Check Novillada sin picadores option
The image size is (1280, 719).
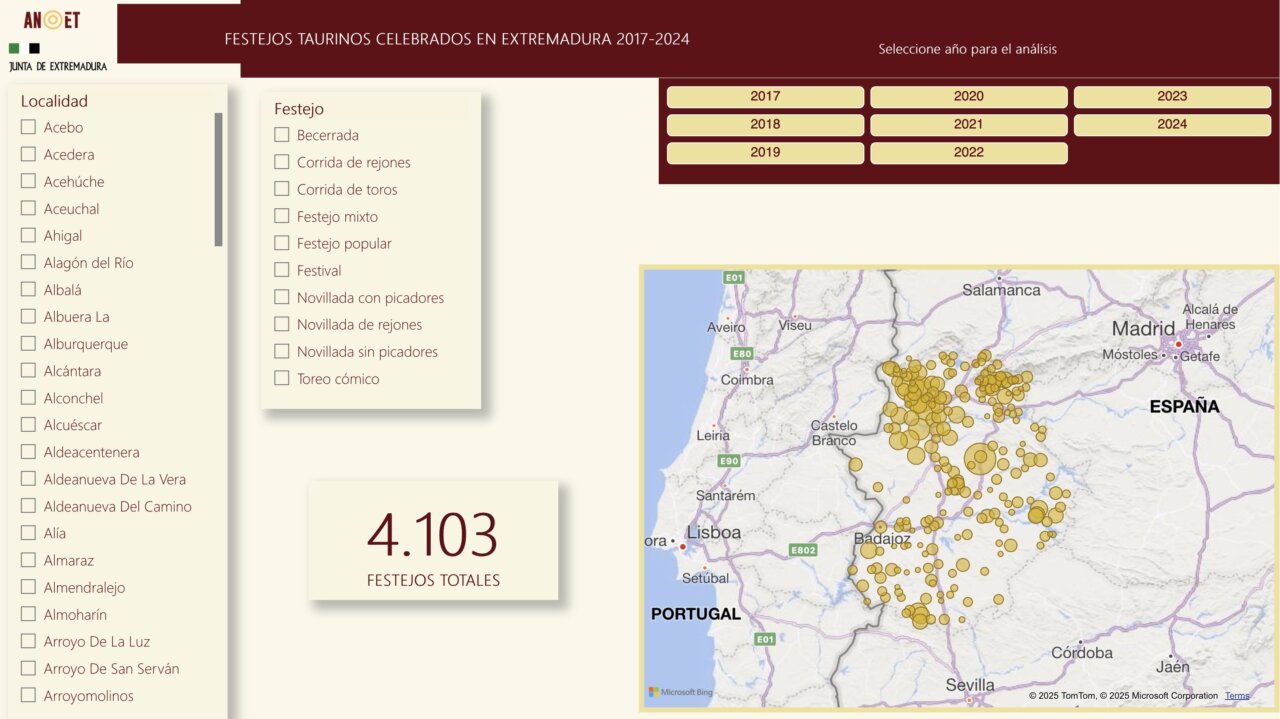coord(282,351)
